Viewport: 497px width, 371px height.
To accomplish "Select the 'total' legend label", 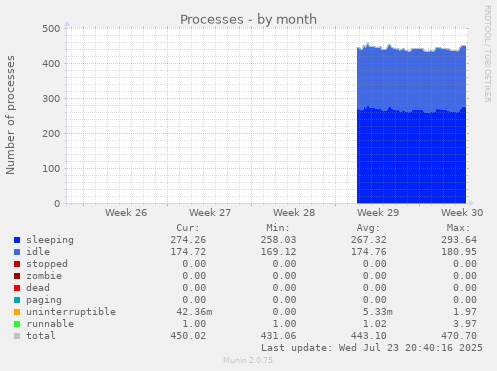I will tap(41, 336).
